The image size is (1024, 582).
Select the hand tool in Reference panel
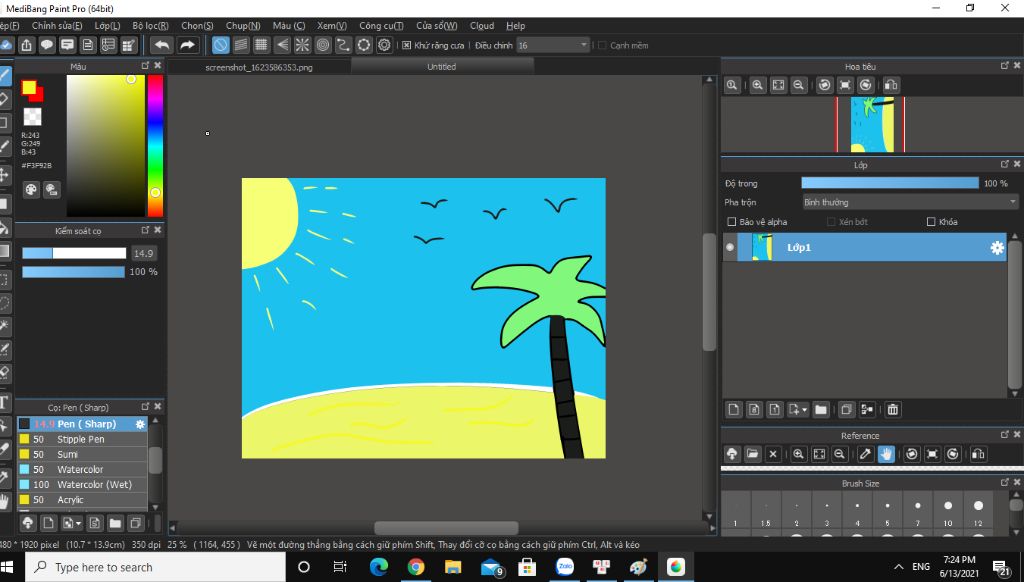[886, 454]
